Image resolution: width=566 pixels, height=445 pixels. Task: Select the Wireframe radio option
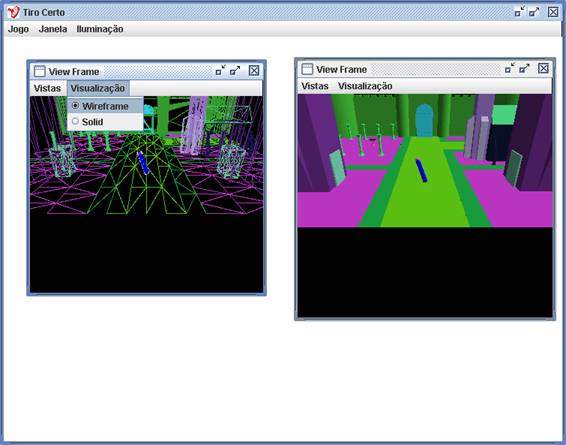pos(105,106)
